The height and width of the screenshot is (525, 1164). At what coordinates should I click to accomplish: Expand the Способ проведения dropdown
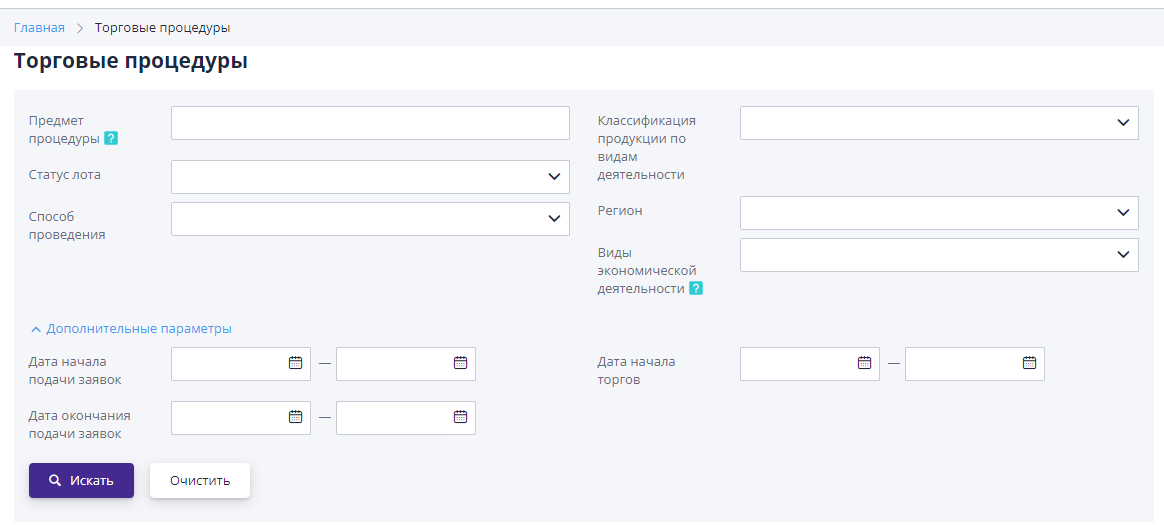click(370, 219)
